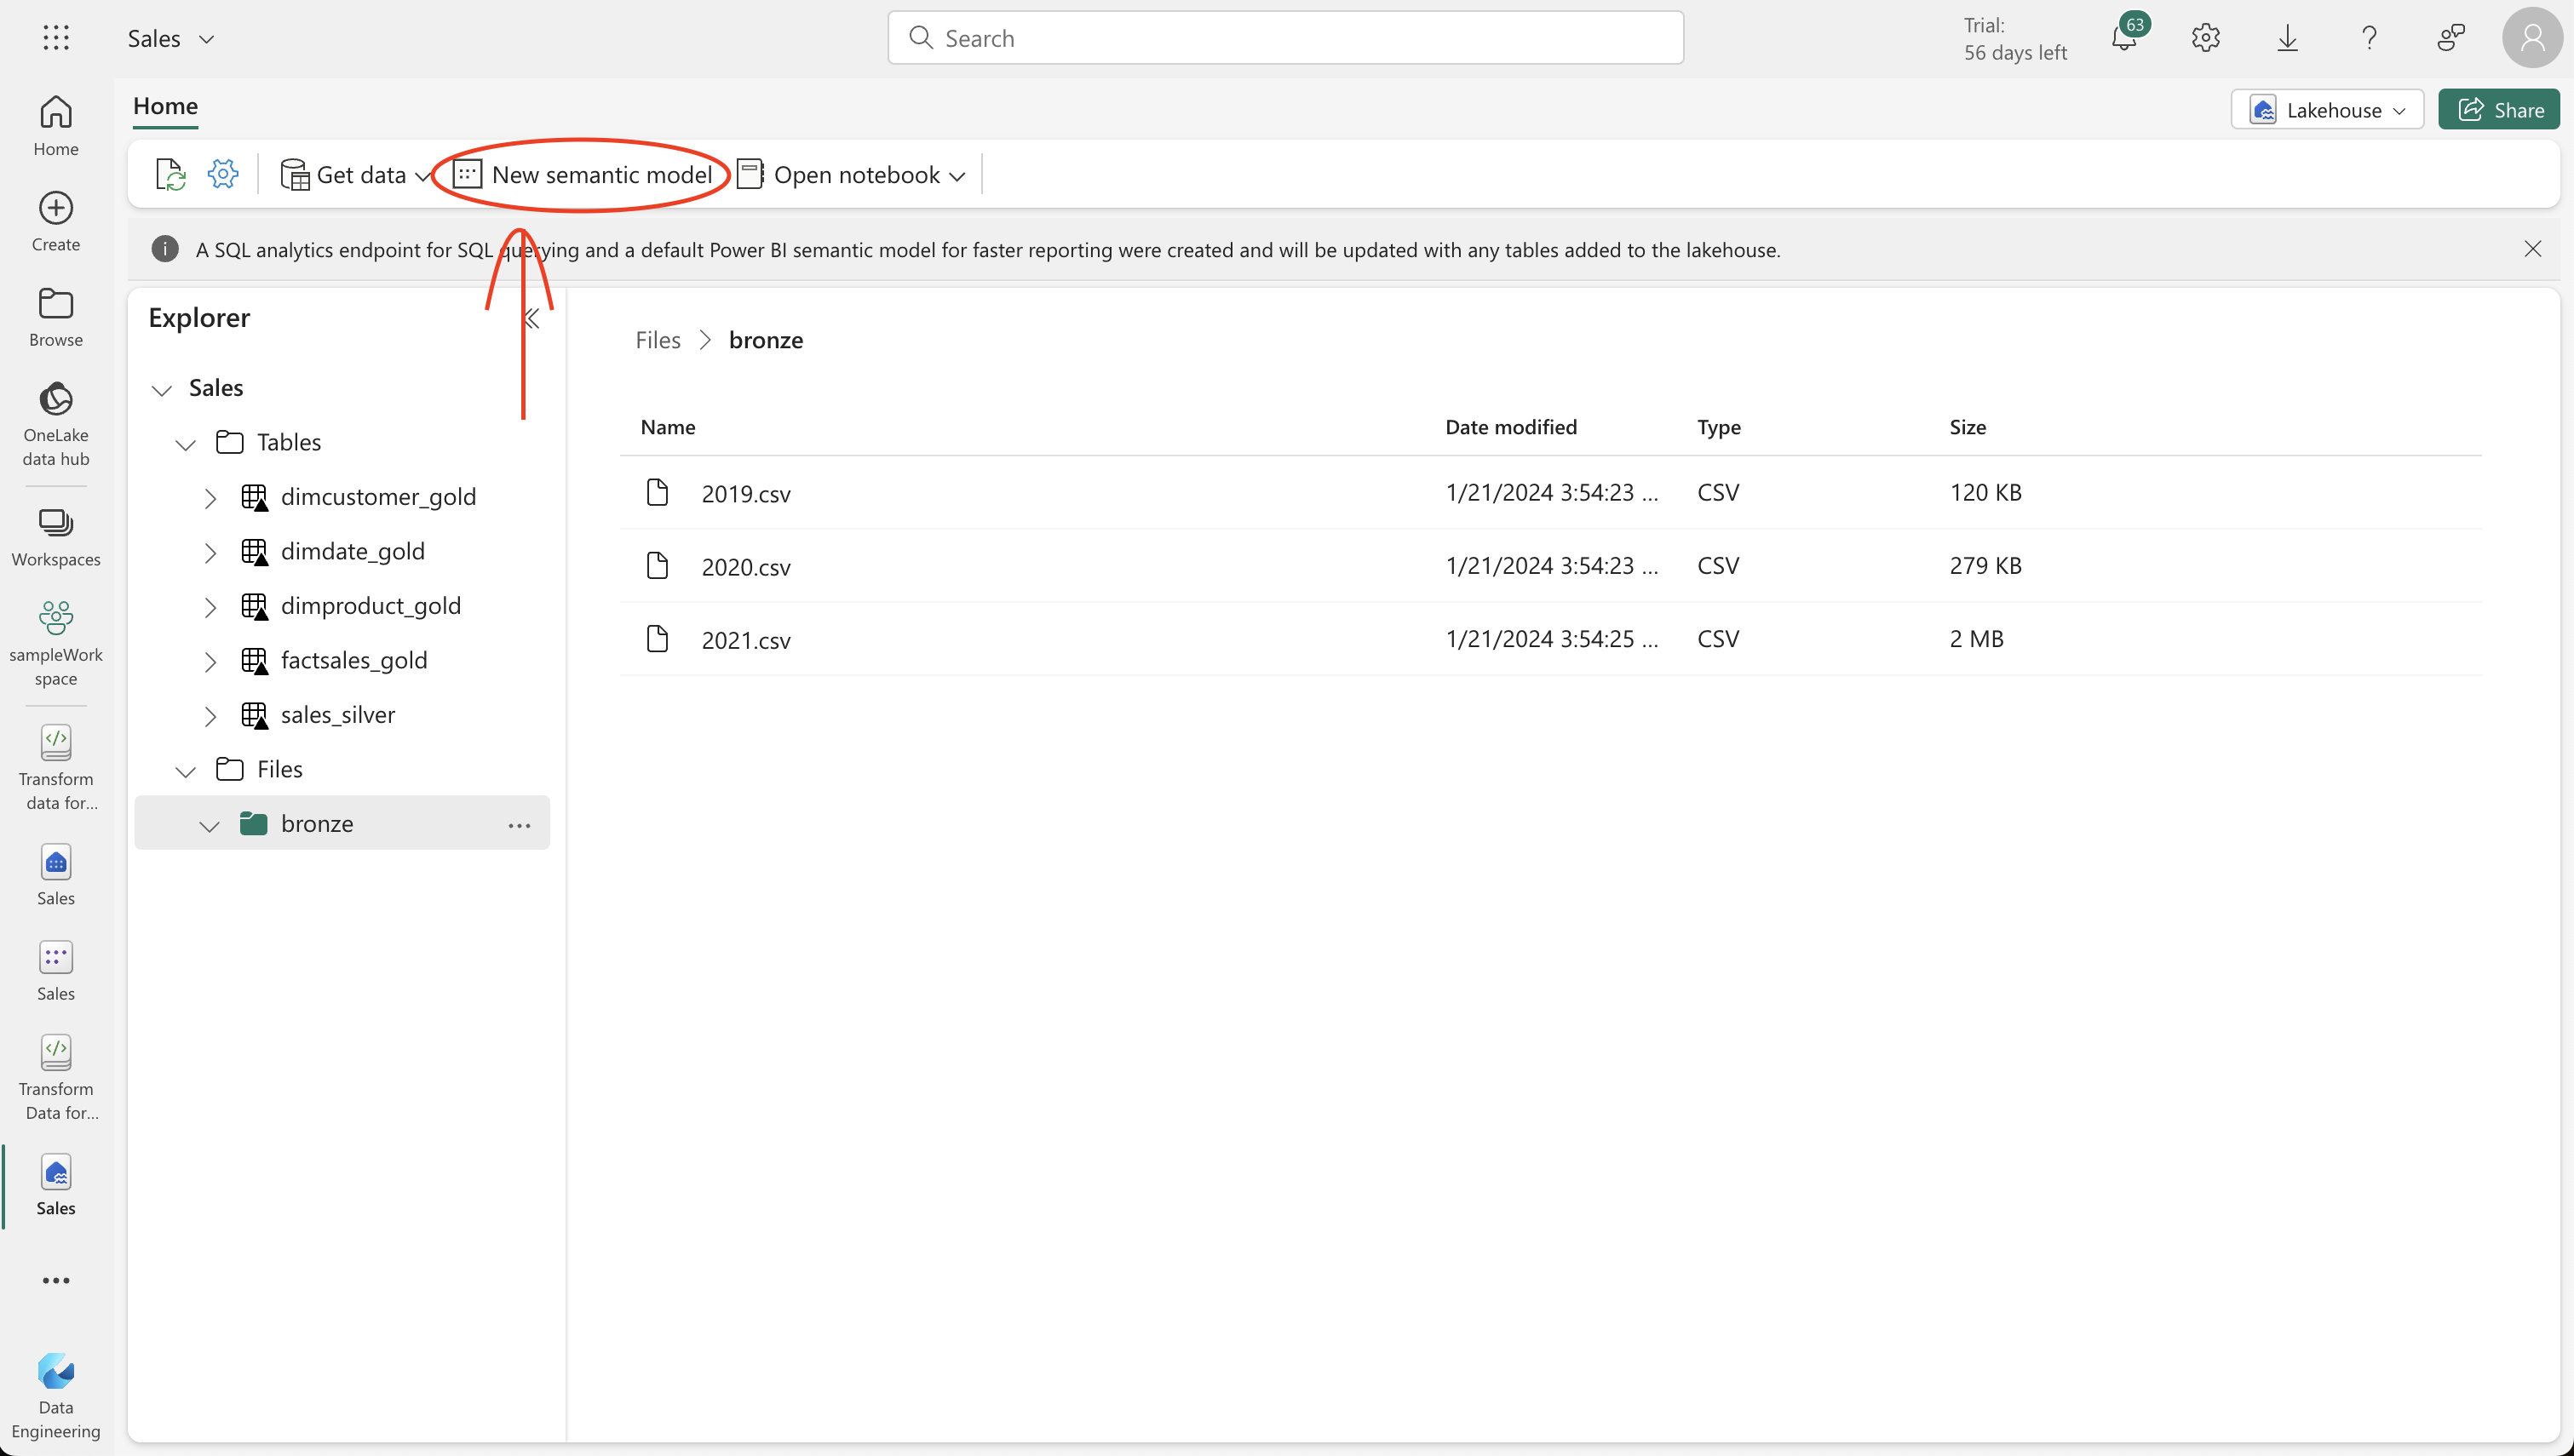Viewport: 2574px width, 1456px height.
Task: Sort by Name column header
Action: (668, 427)
